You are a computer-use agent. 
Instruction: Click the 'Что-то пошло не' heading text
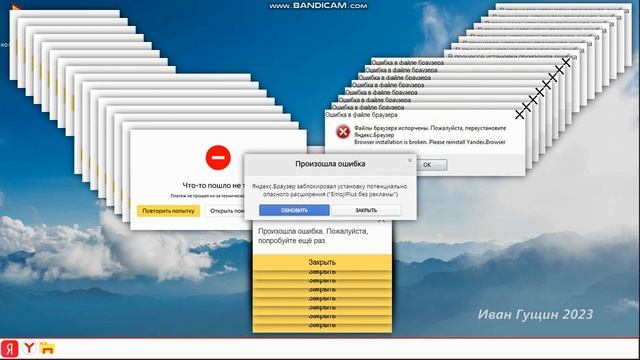point(213,185)
